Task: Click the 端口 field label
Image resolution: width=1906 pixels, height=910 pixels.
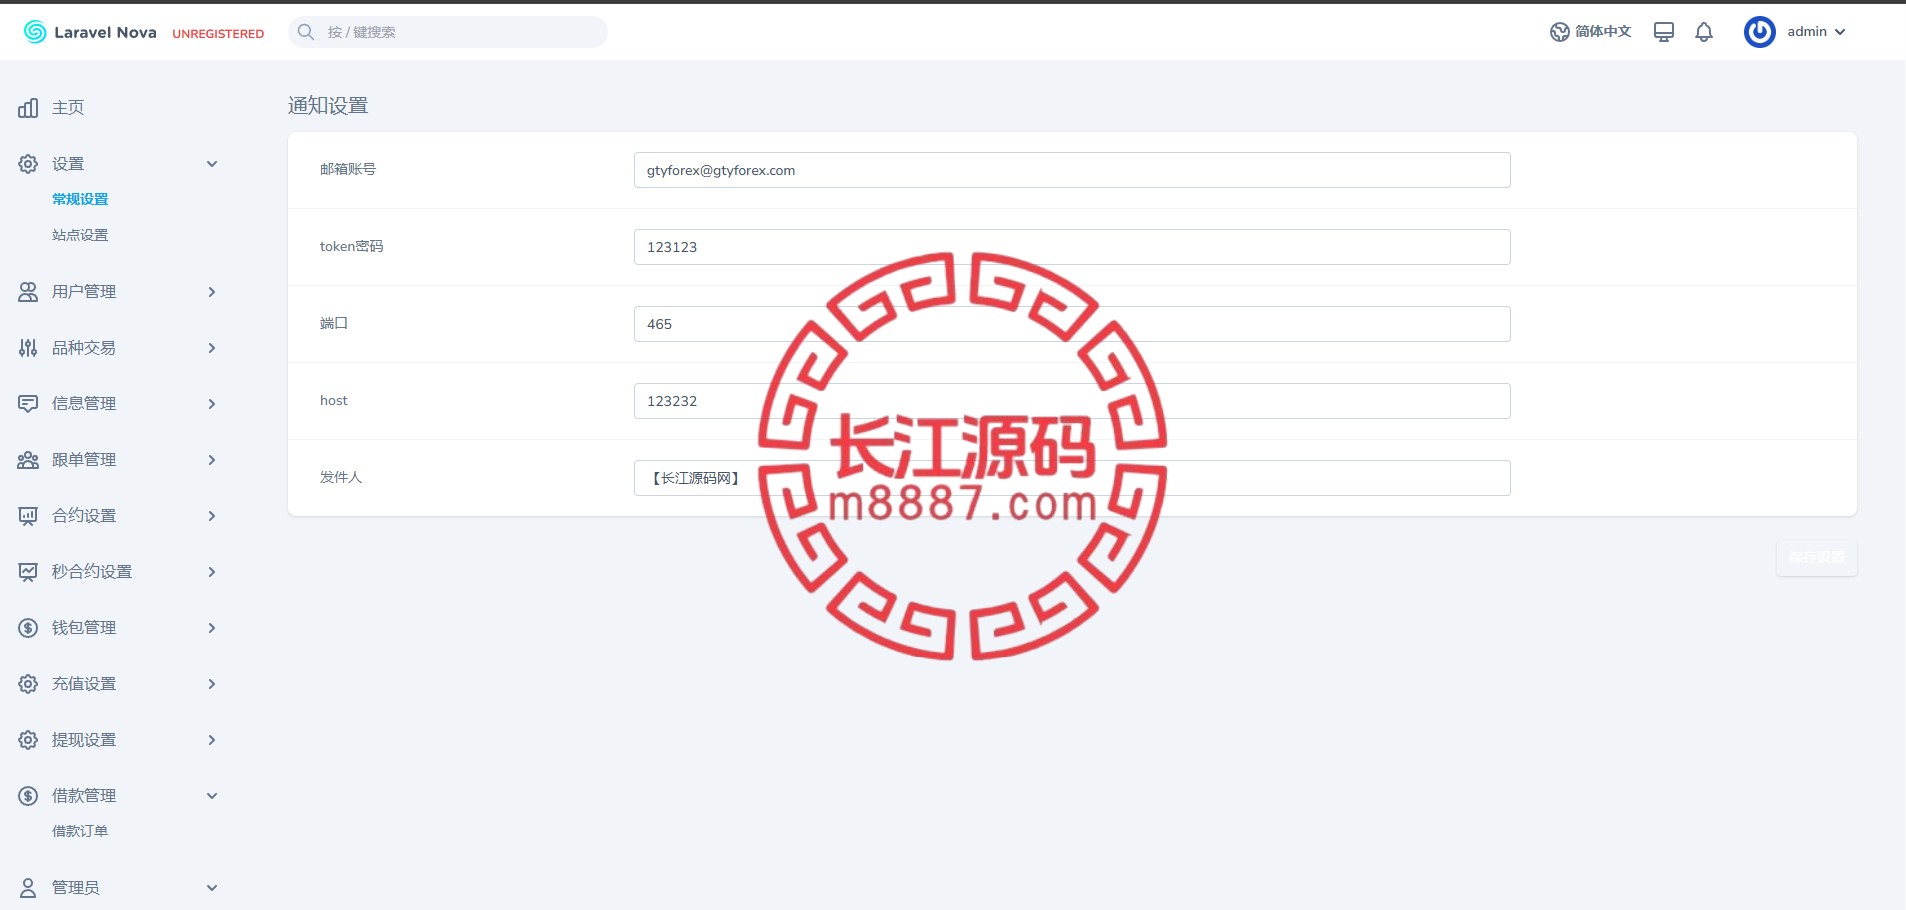Action: [334, 323]
